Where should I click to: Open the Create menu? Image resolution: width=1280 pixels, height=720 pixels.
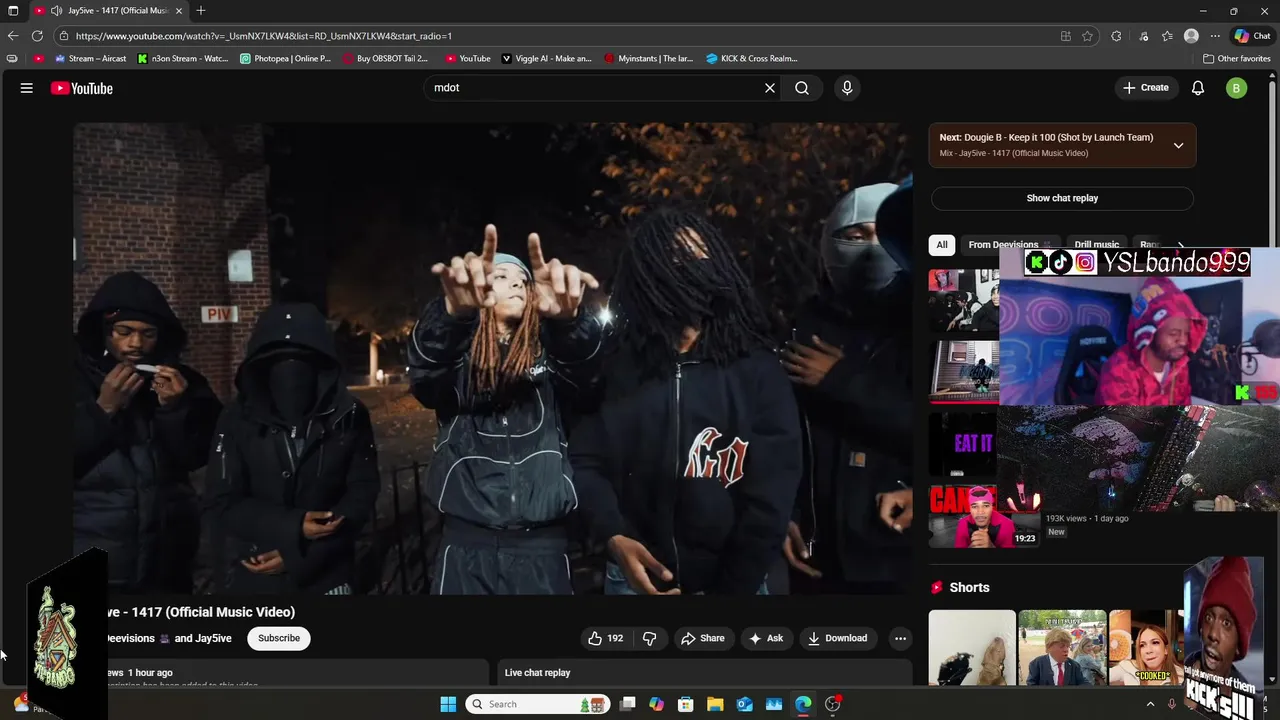click(1145, 88)
